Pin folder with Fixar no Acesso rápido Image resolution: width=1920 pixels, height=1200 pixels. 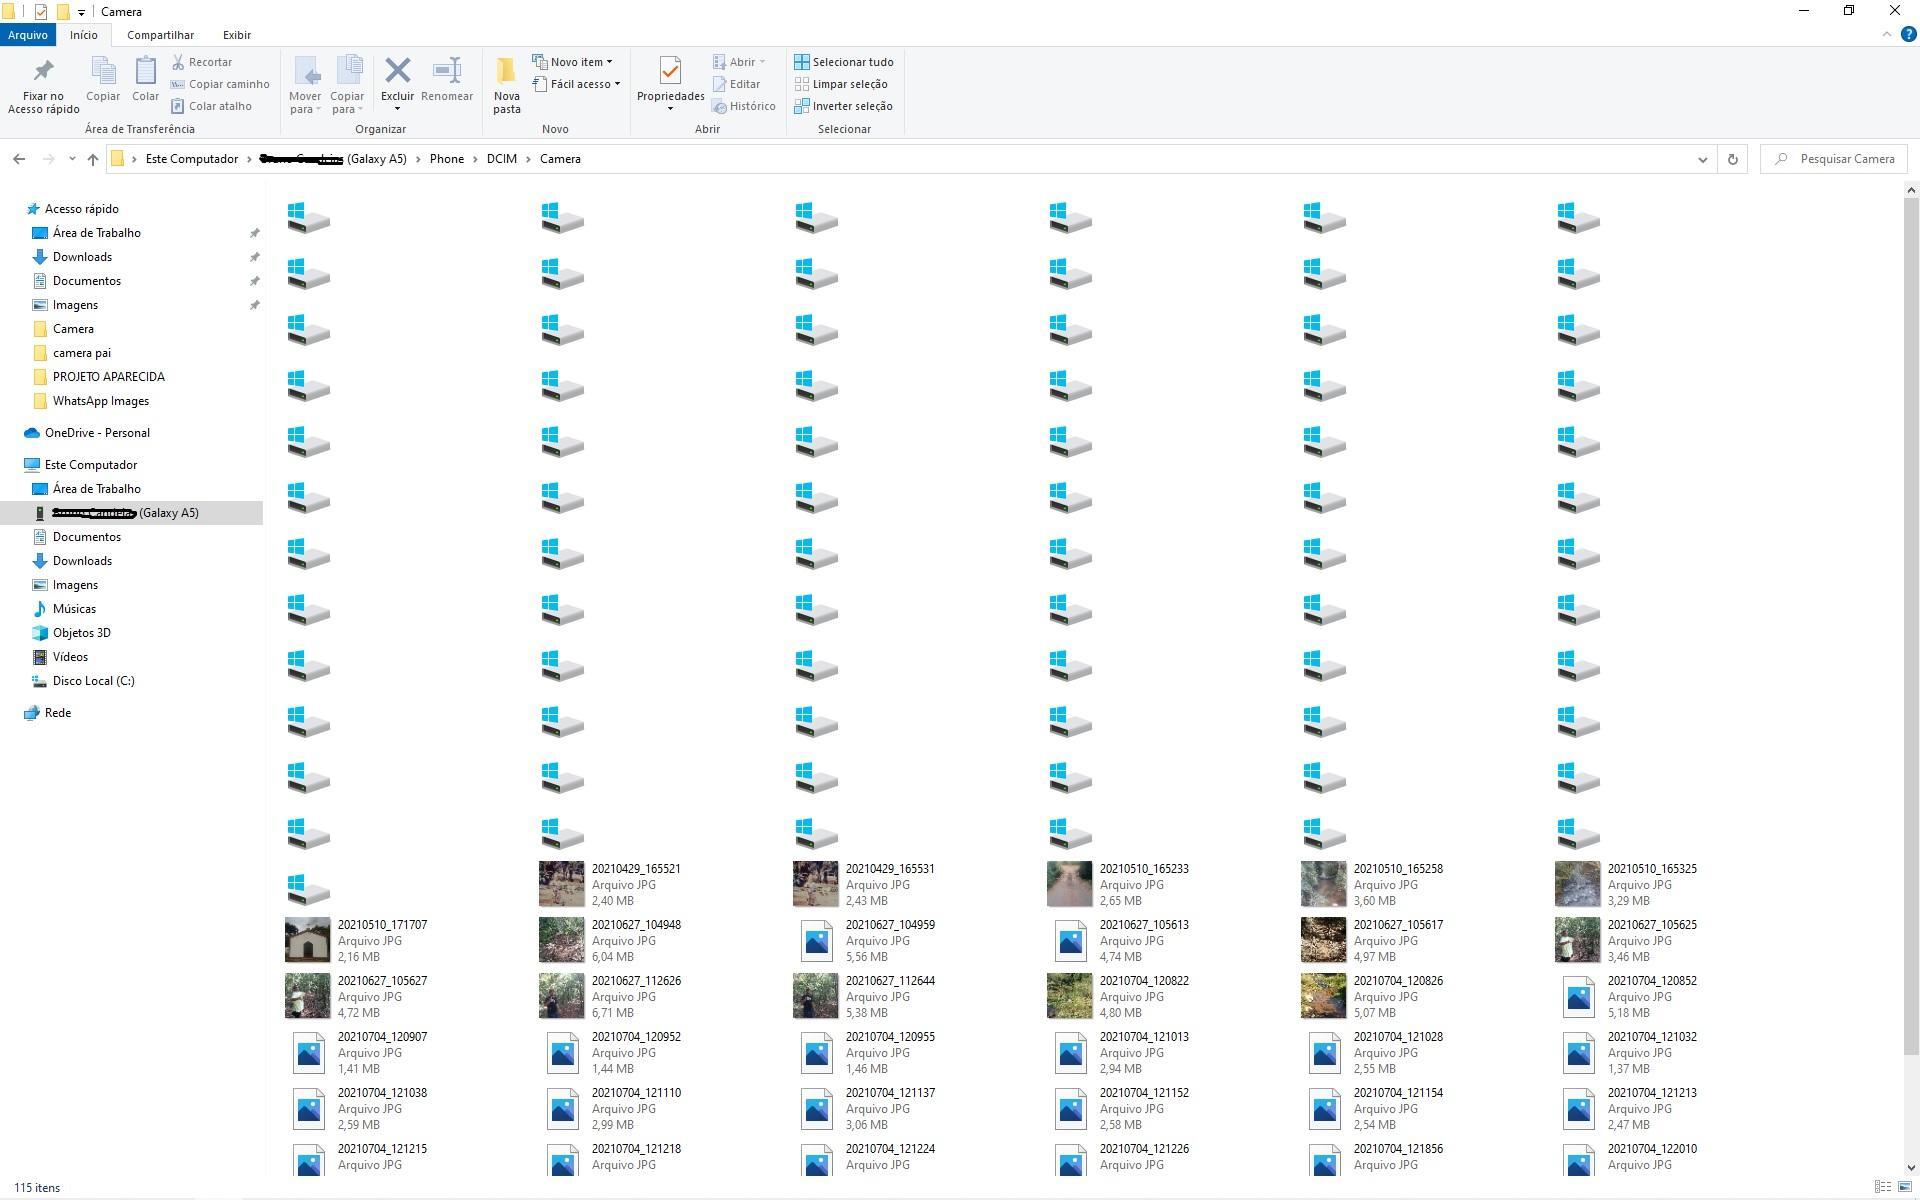click(43, 85)
